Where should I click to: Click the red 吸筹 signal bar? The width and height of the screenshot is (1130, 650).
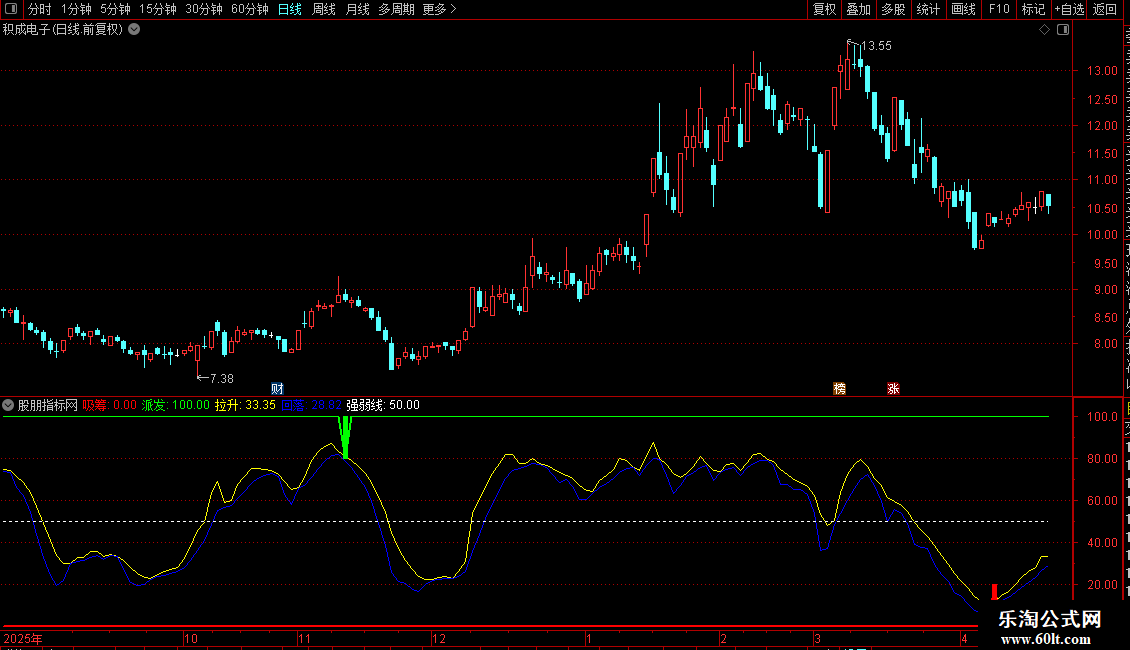click(995, 592)
